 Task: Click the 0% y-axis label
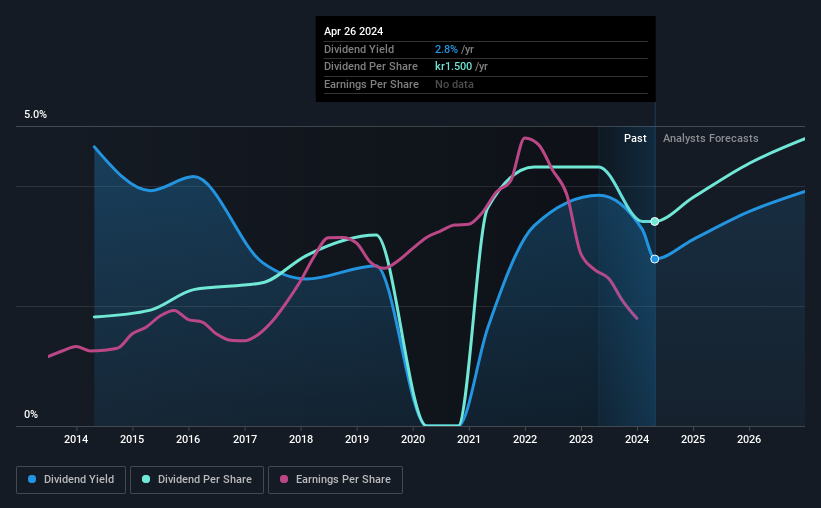(31, 414)
